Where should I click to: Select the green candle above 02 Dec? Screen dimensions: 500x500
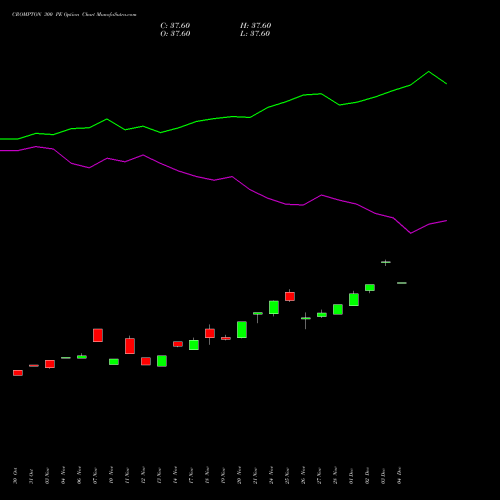click(370, 288)
